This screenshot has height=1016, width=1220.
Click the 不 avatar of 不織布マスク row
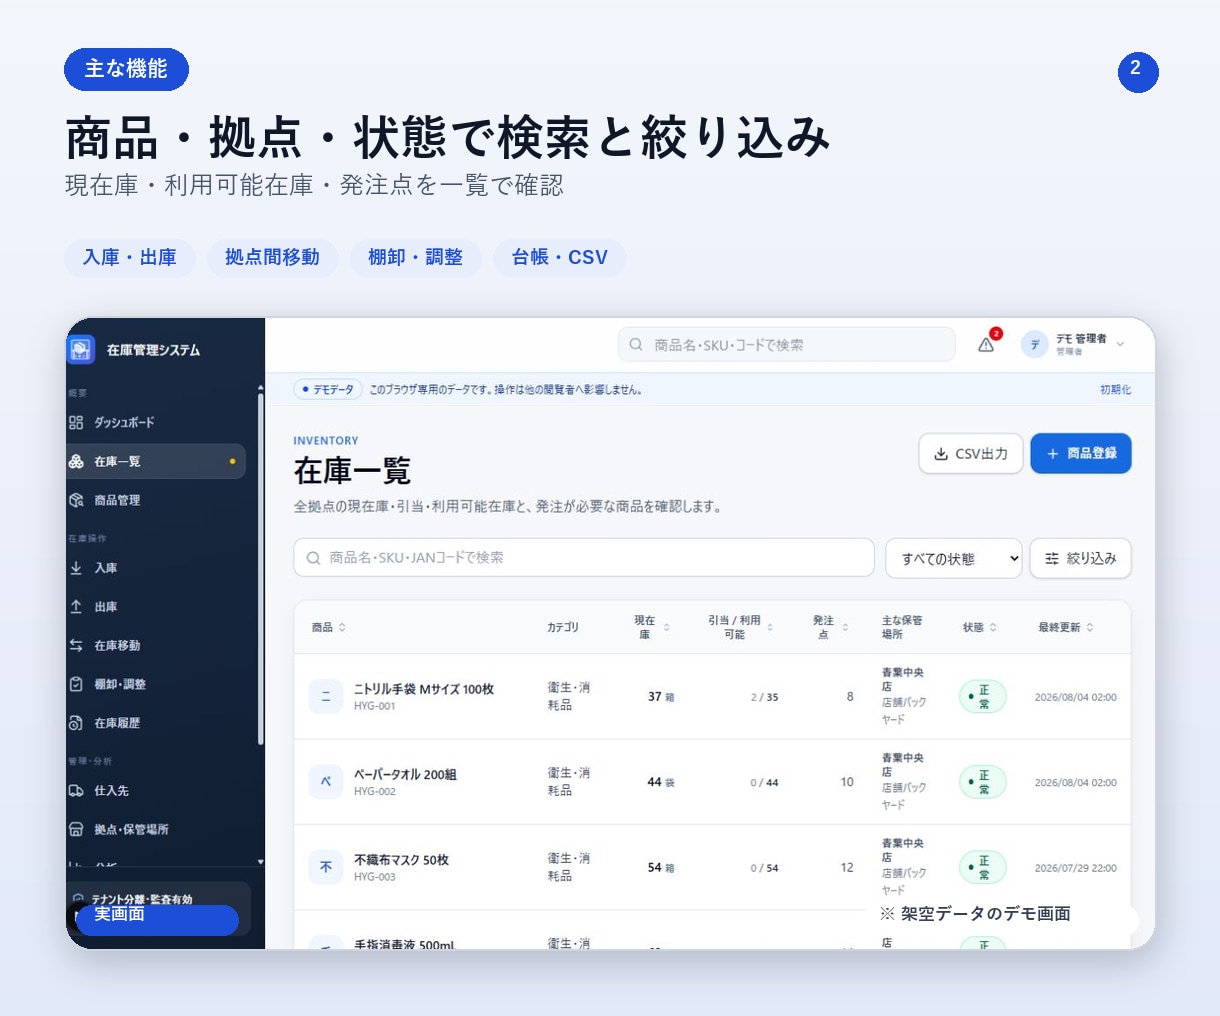[x=326, y=867]
